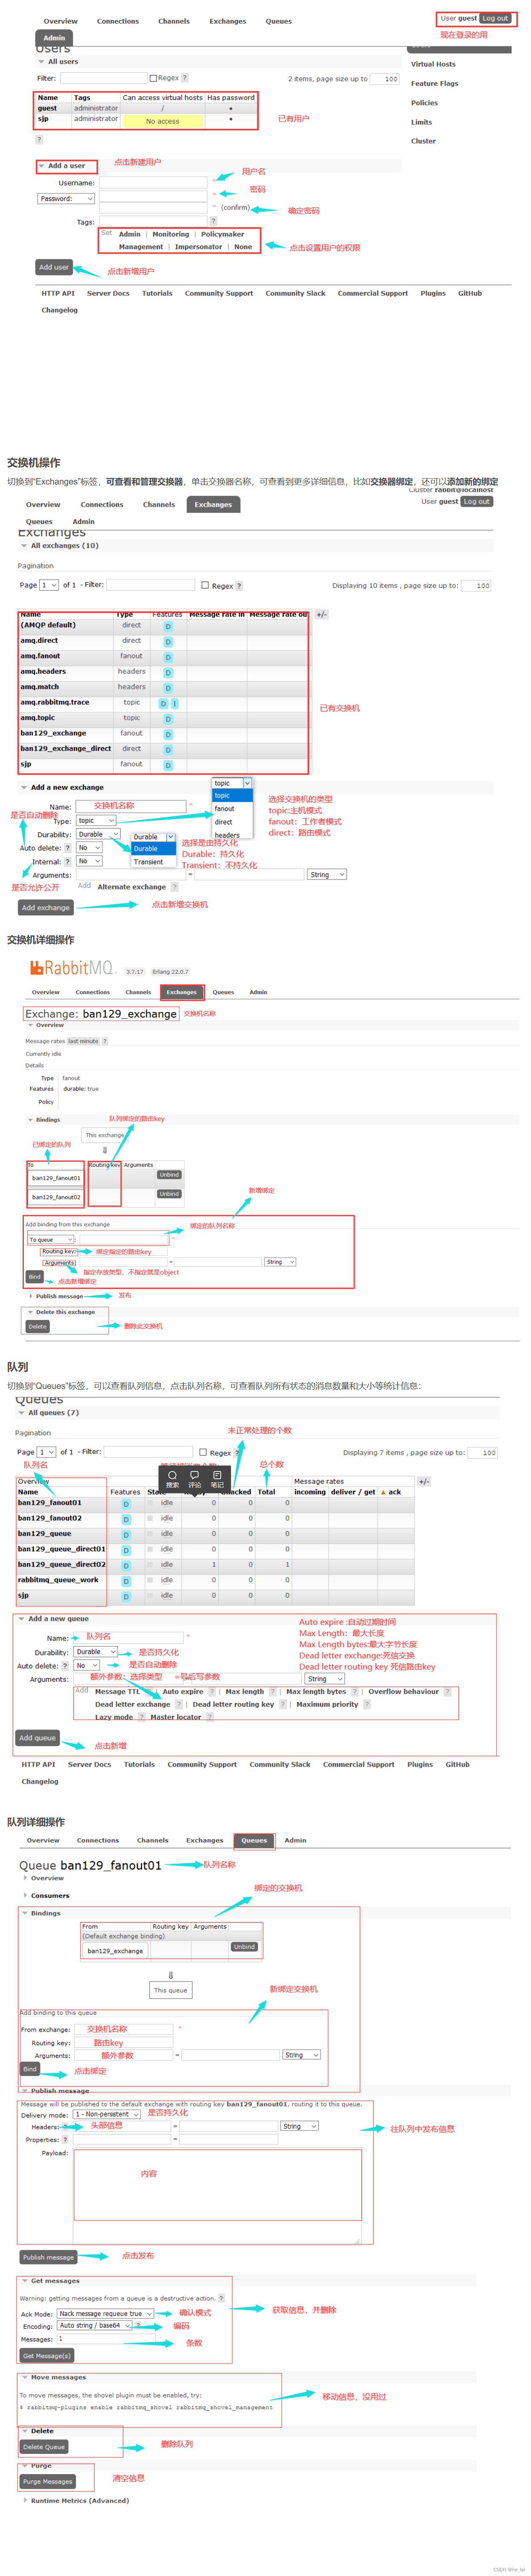Click the Add user button

coord(54,267)
